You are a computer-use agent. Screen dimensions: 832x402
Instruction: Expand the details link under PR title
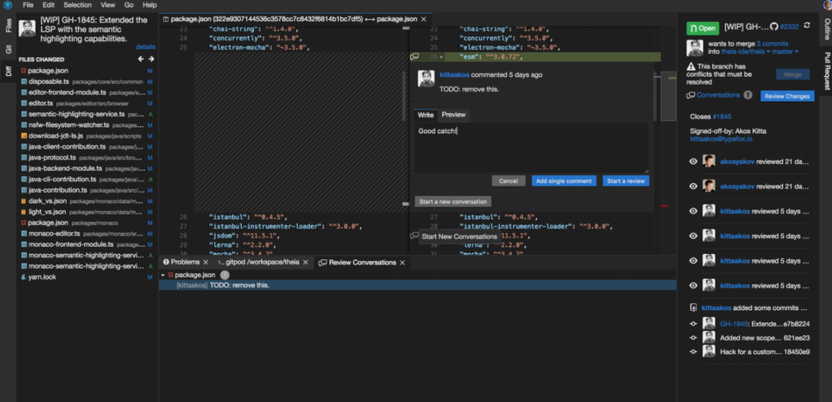click(x=145, y=47)
